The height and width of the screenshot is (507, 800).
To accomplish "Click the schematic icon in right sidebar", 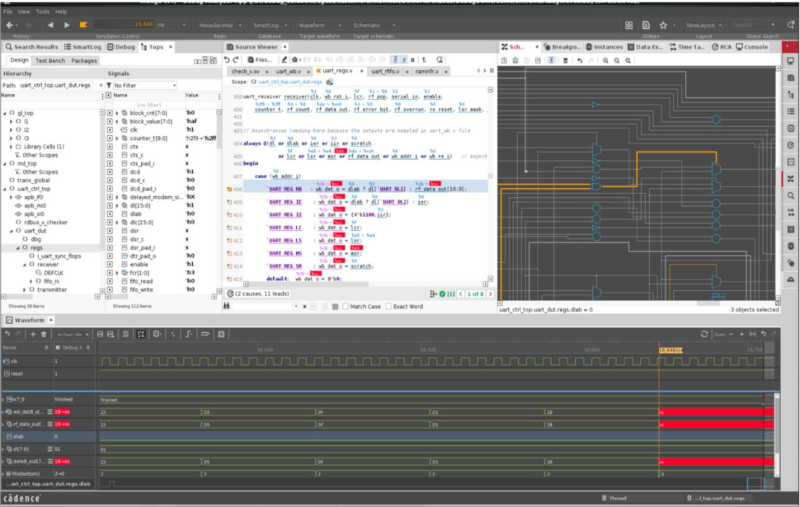I will pos(790,179).
